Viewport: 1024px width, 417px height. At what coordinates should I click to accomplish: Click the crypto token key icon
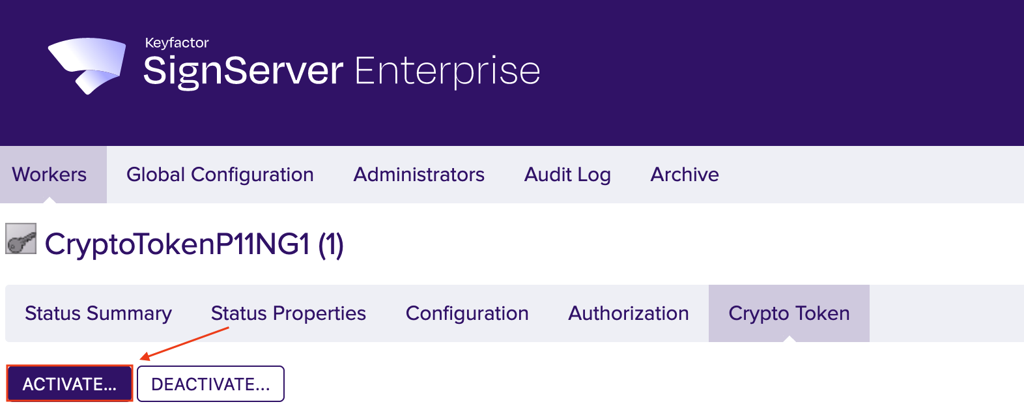click(22, 241)
